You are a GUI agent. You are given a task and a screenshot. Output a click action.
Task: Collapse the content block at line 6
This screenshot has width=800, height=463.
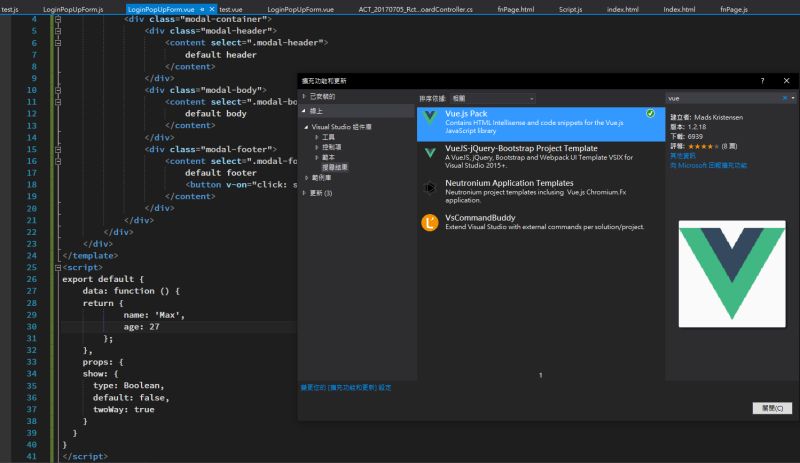[58, 43]
